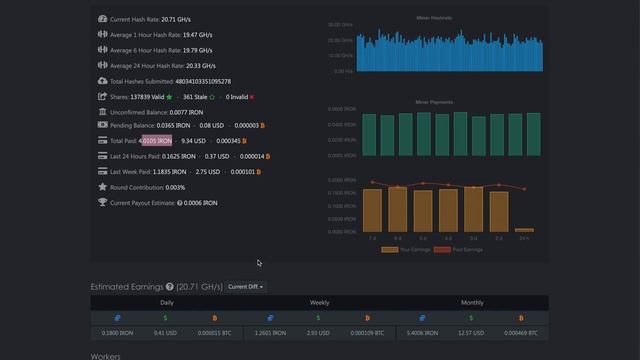Click the Weekly column header
The width and height of the screenshot is (640, 360).
[x=320, y=302]
